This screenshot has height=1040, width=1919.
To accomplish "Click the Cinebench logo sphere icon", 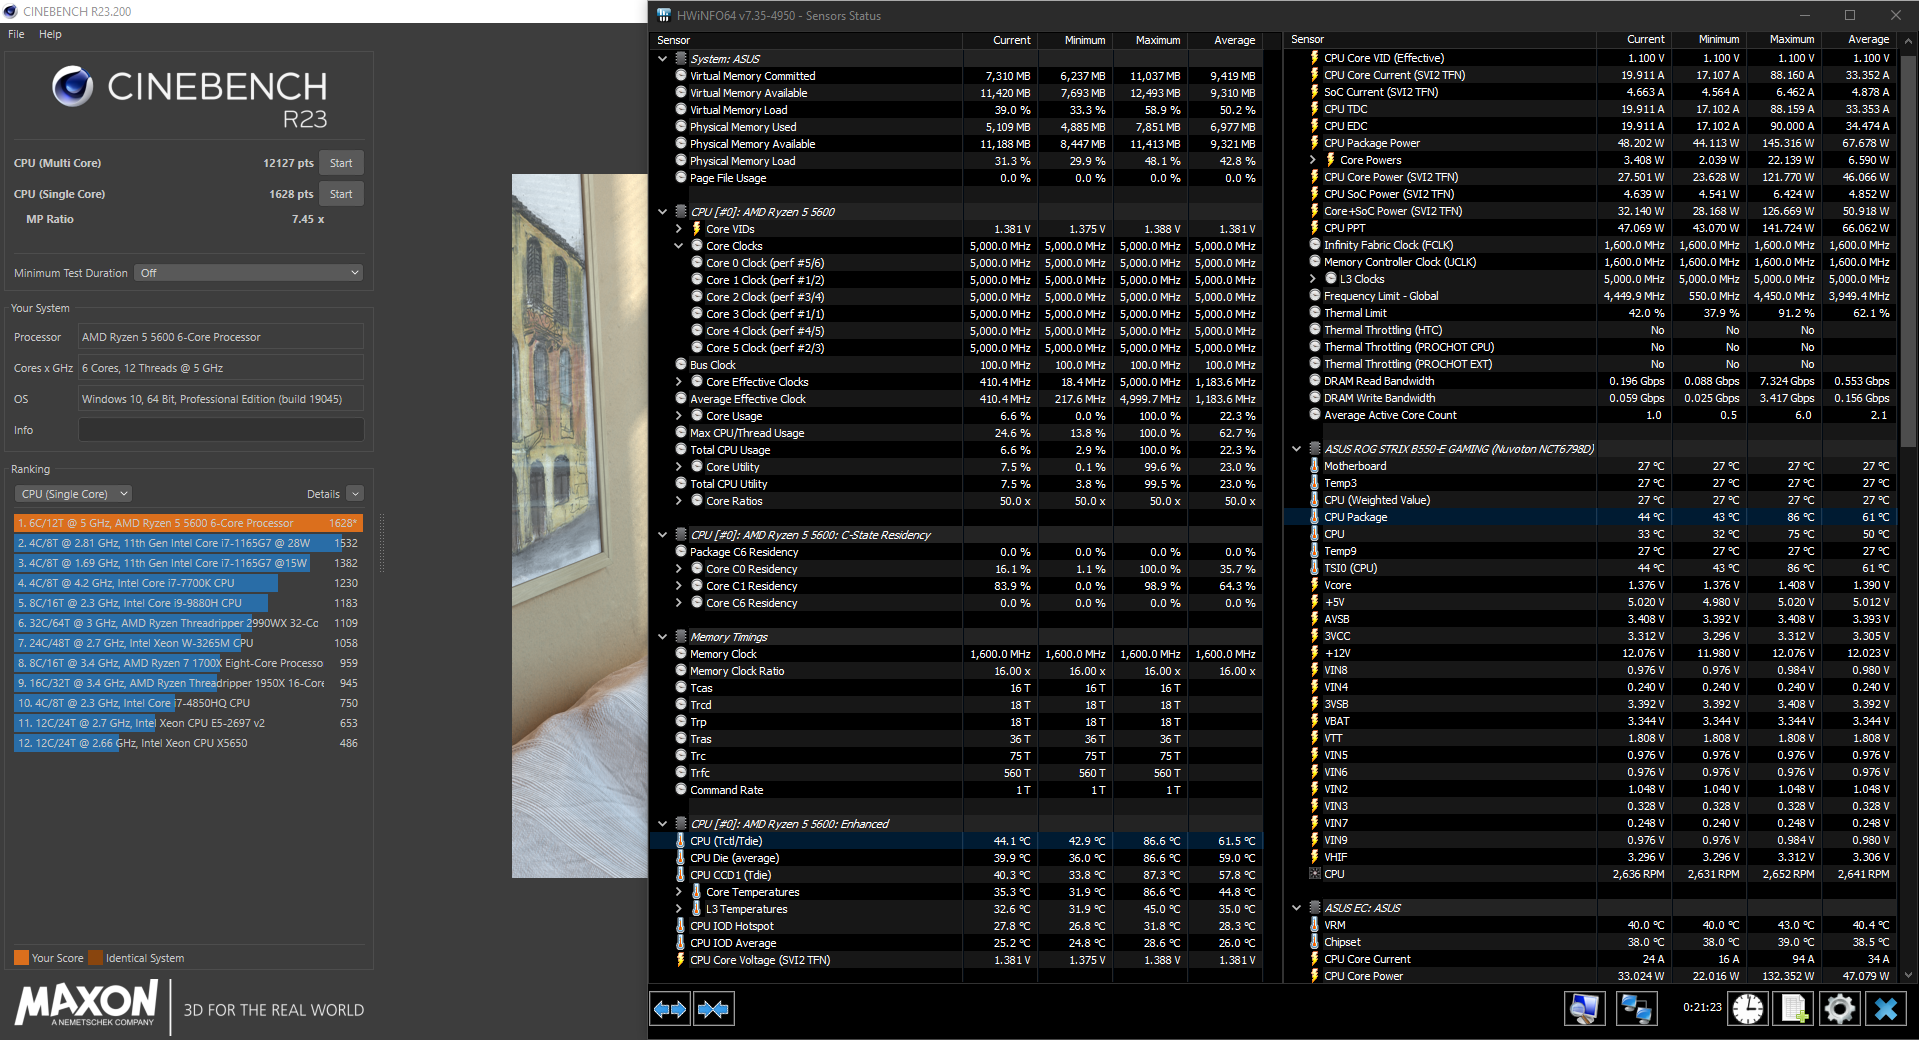I will coord(73,87).
